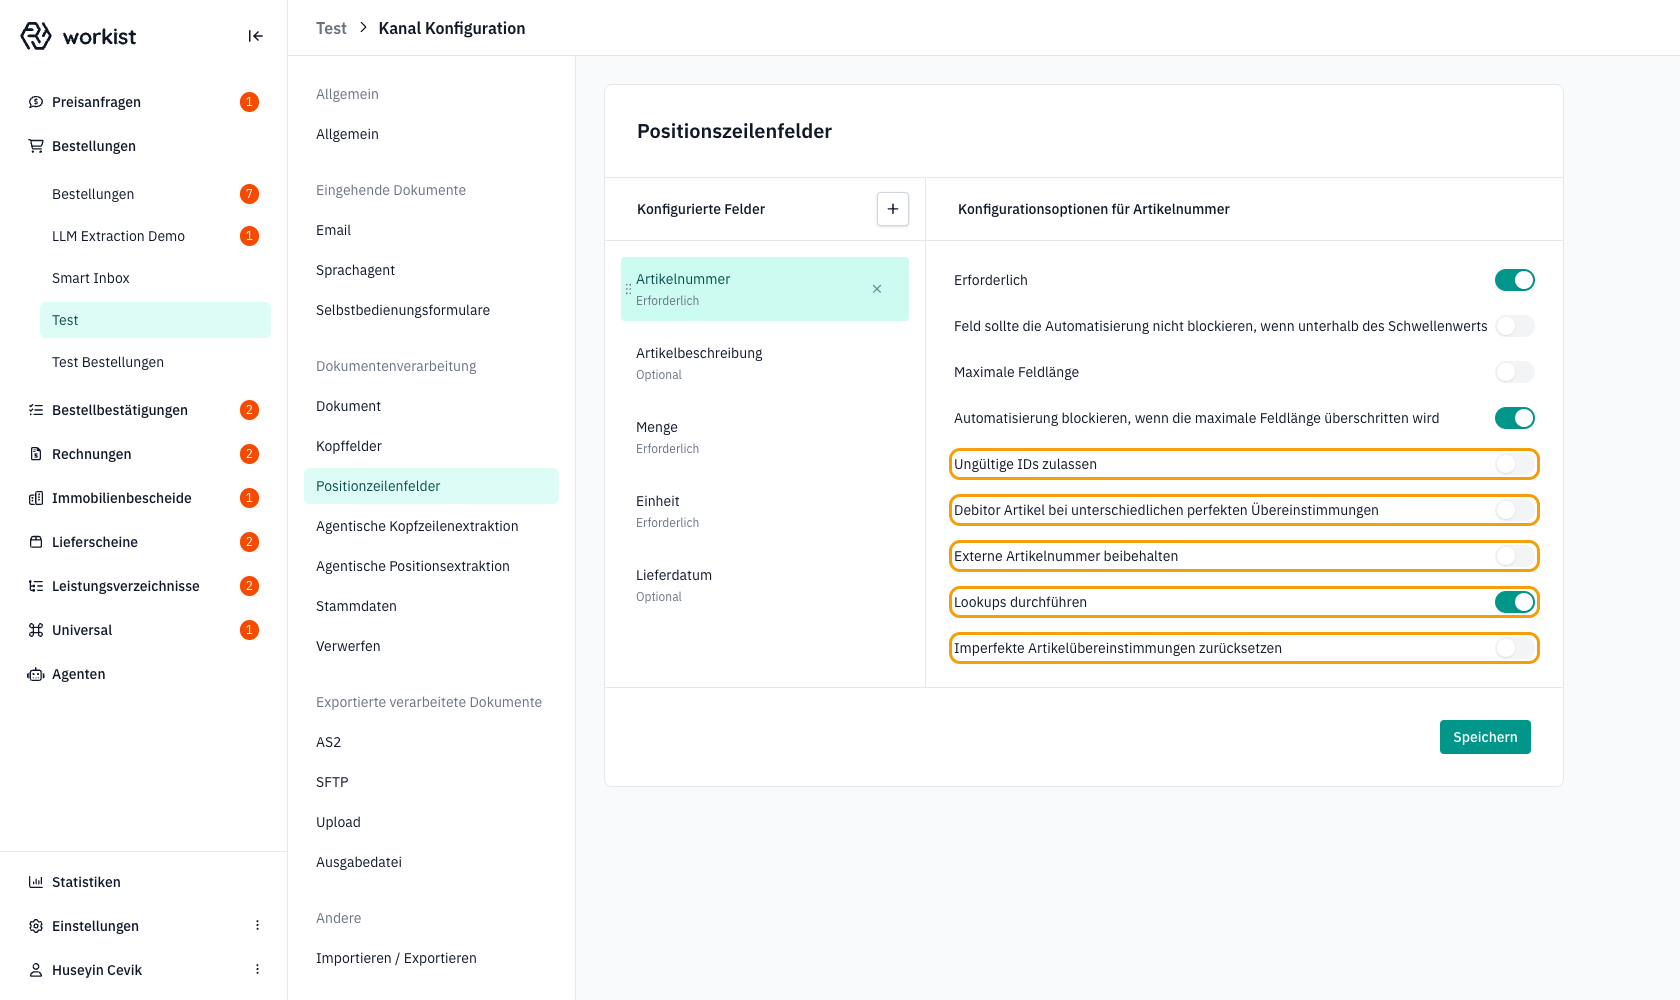Disable the Lookups durchführen toggle
This screenshot has width=1680, height=1000.
click(1515, 602)
